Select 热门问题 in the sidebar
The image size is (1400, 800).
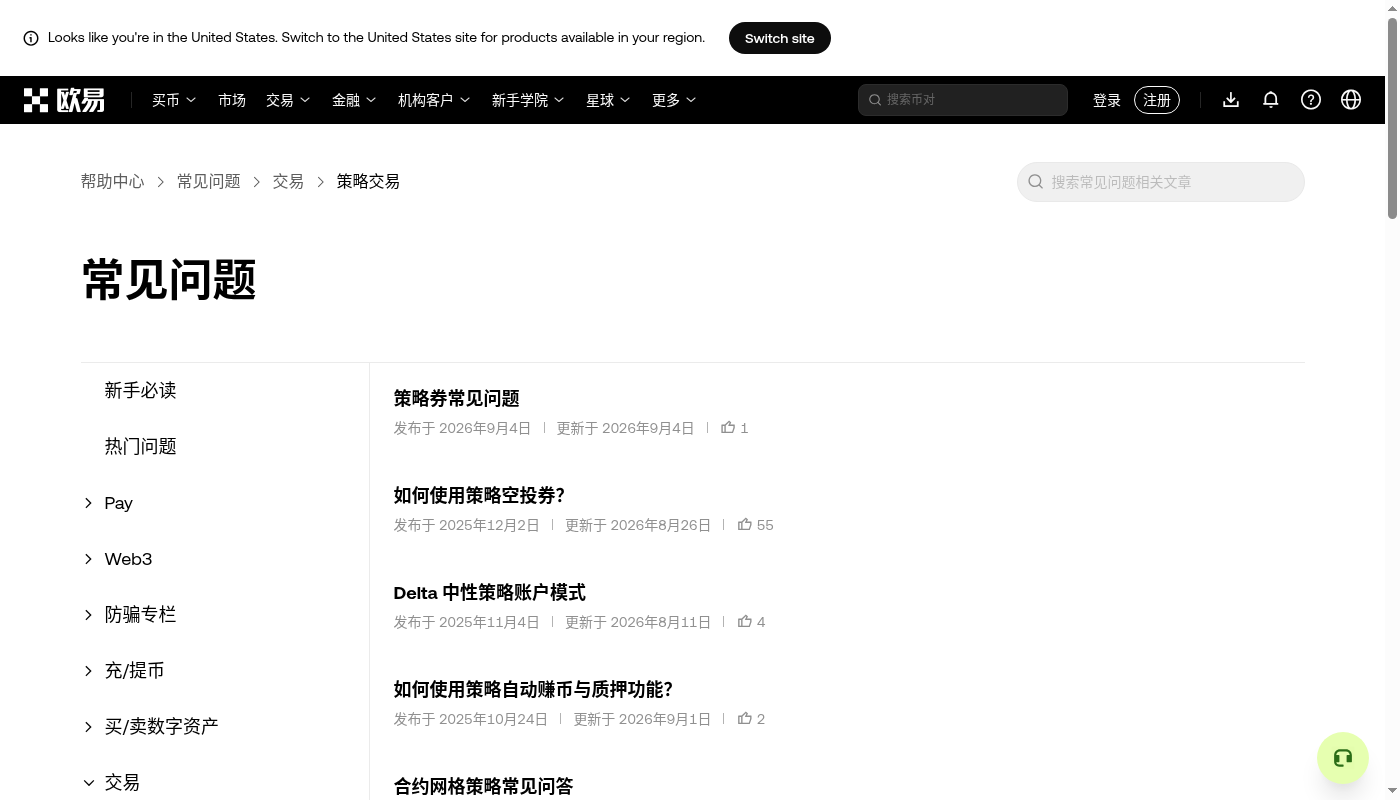tap(140, 447)
